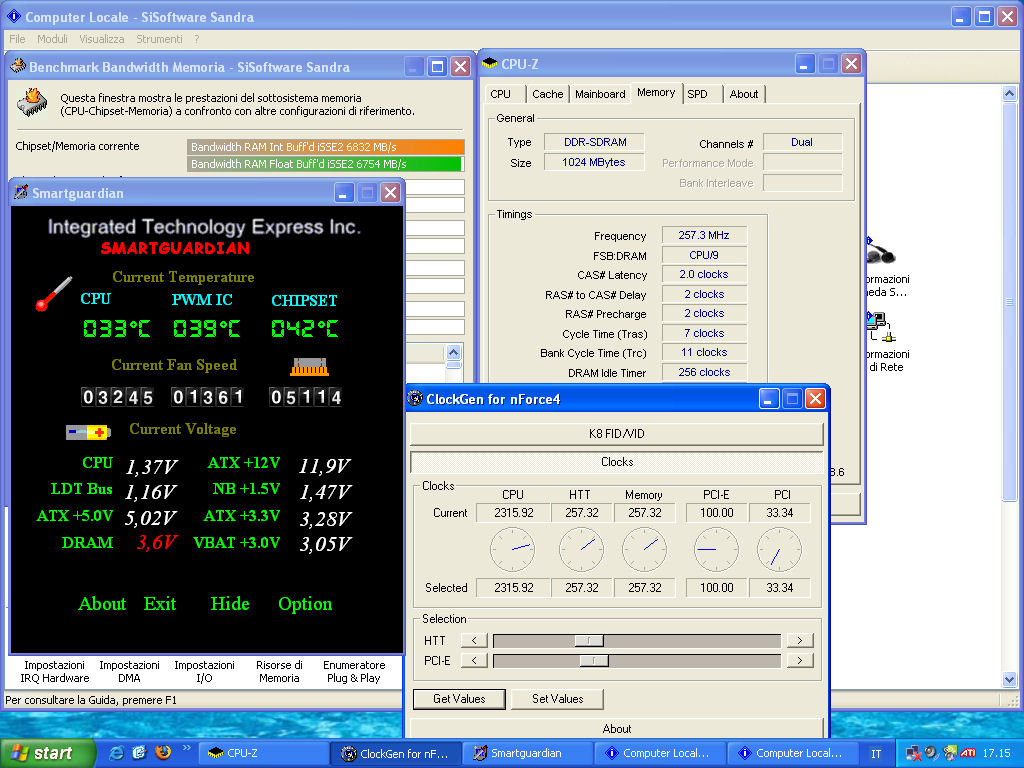
Task: Click the thermometer icon in Smartguardian
Action: pos(54,294)
